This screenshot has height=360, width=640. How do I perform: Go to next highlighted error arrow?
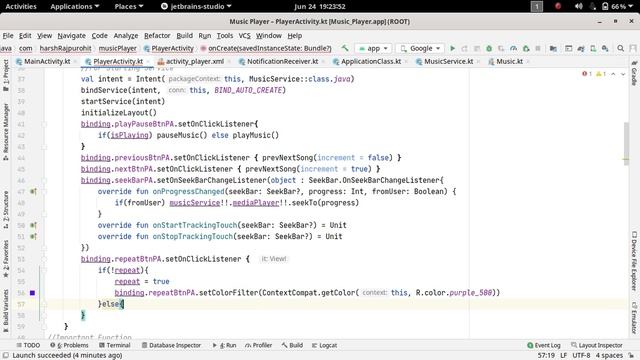(x=623, y=74)
